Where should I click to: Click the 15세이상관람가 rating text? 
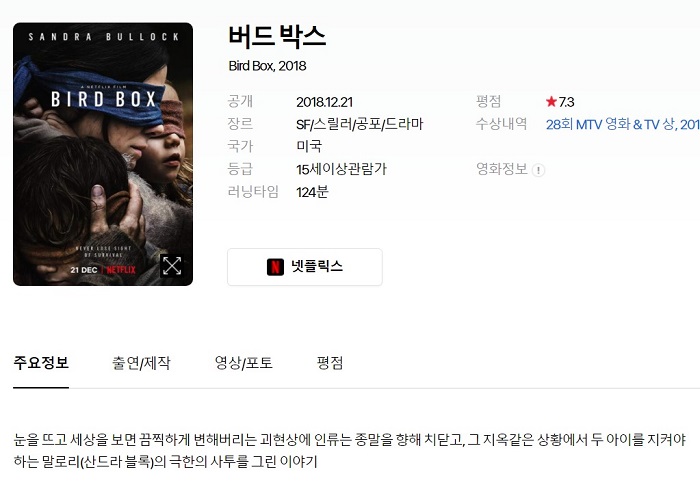[341, 169]
